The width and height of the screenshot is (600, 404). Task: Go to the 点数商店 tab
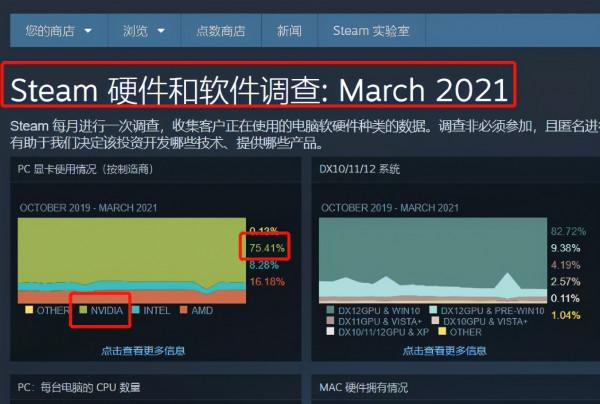[221, 31]
